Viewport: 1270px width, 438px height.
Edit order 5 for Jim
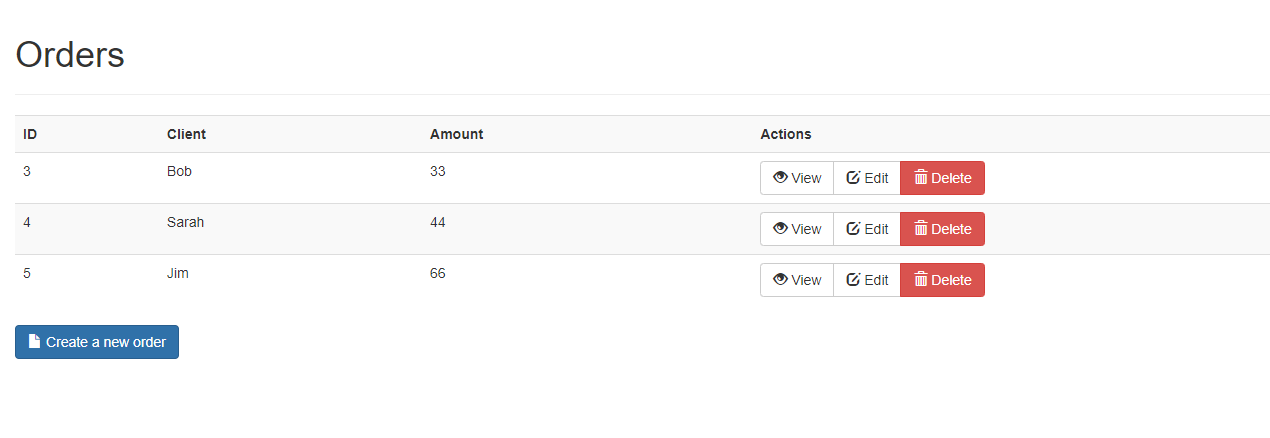[x=867, y=280]
